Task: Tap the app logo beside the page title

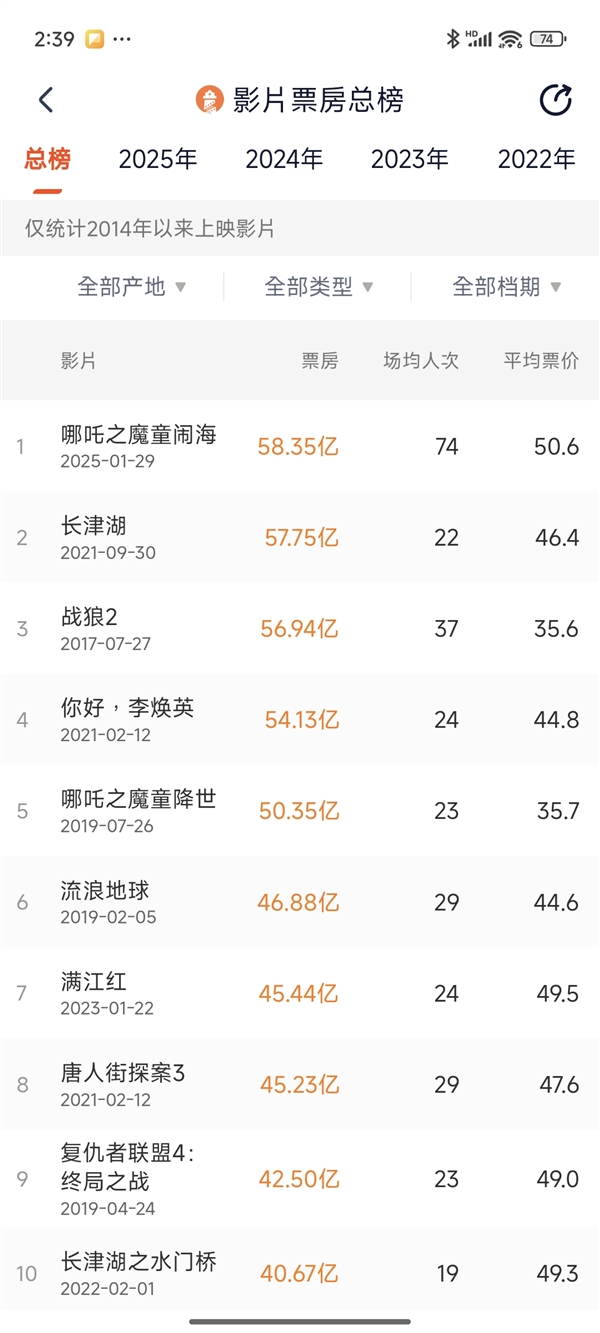Action: coord(208,100)
